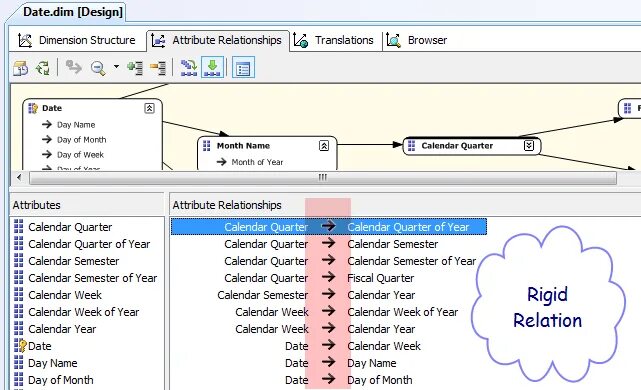Select Day of Month under the Date node
The image size is (641, 390).
81,140
